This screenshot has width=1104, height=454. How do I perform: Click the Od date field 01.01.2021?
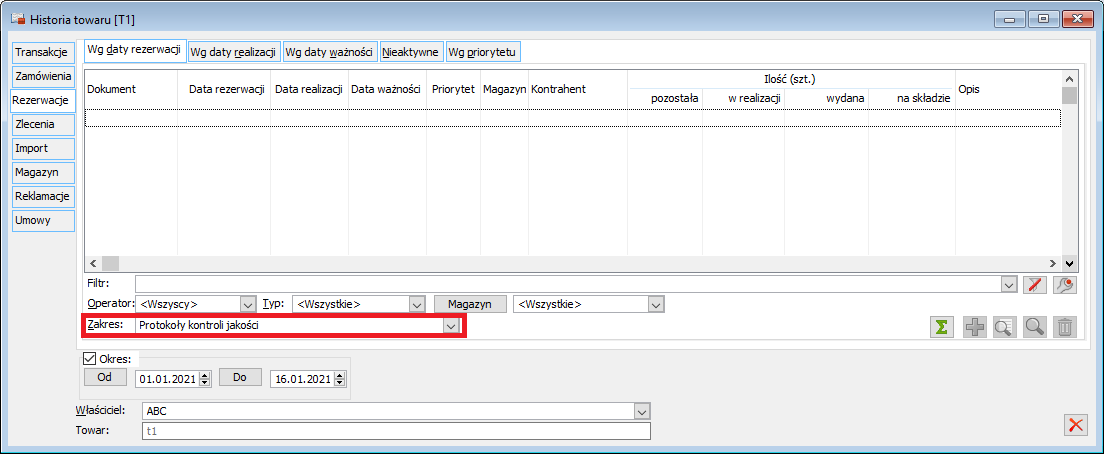point(168,379)
